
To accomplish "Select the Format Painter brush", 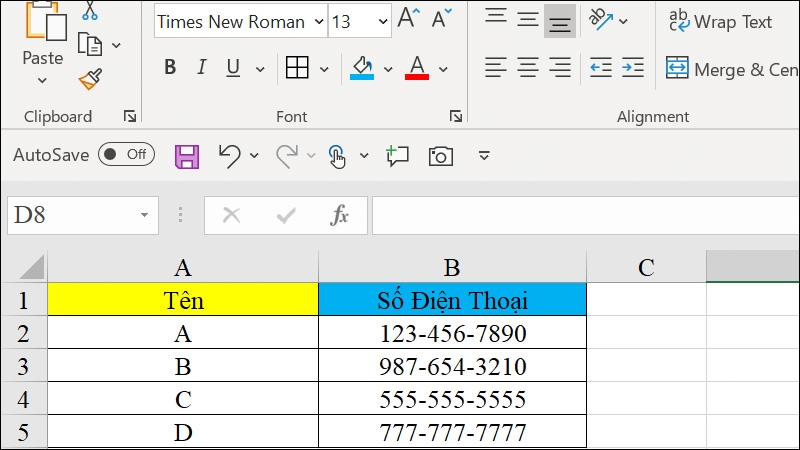I will [x=90, y=79].
